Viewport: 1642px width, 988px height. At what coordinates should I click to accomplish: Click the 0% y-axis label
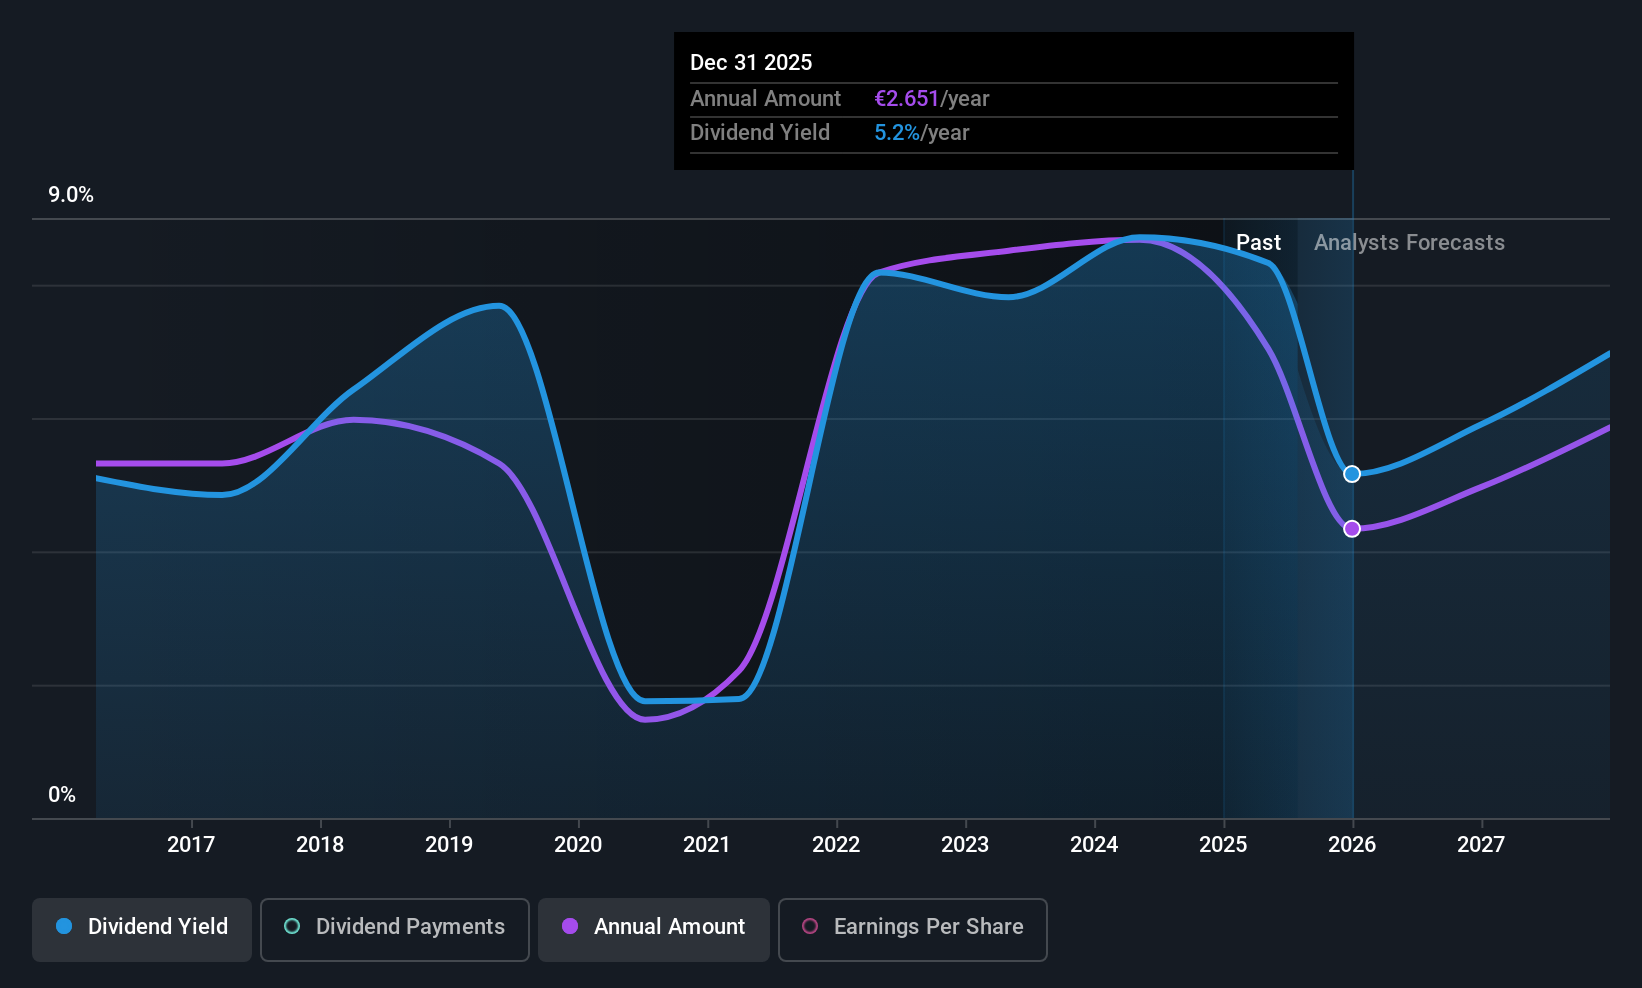pyautogui.click(x=62, y=795)
